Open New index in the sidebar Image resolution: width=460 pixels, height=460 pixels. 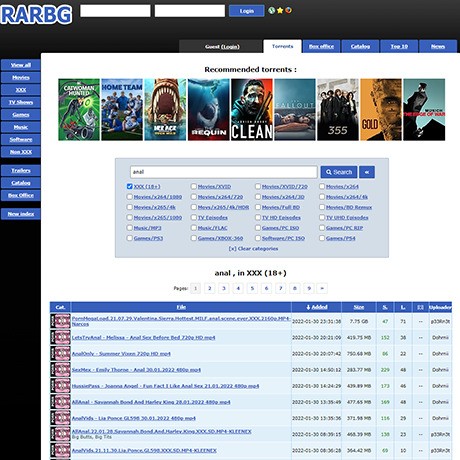click(21, 214)
